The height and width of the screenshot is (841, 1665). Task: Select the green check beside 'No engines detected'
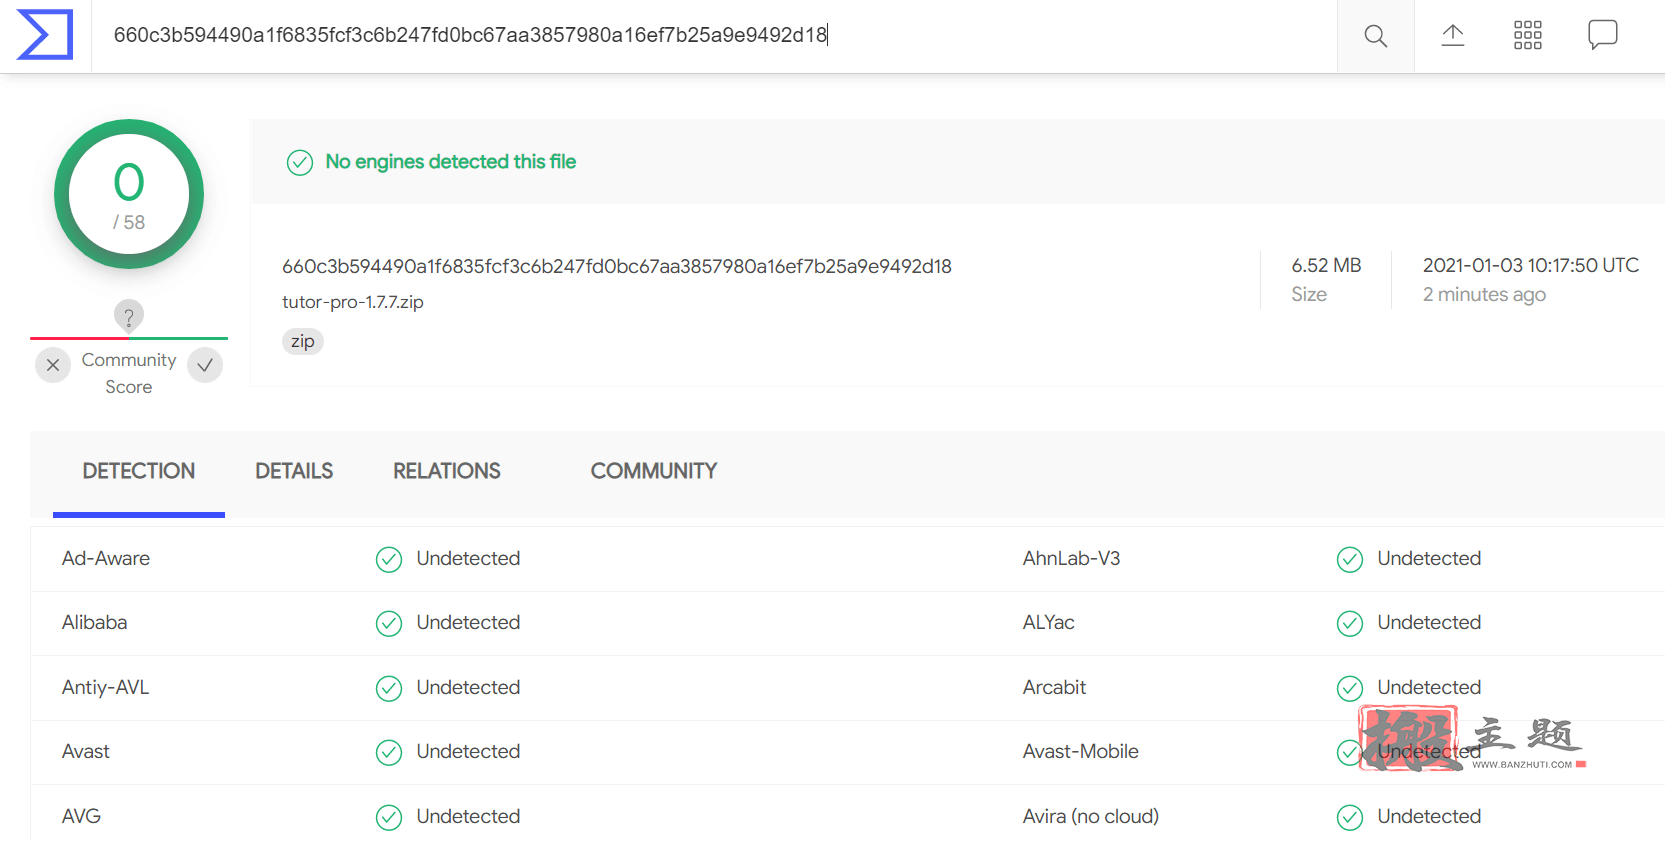coord(300,162)
